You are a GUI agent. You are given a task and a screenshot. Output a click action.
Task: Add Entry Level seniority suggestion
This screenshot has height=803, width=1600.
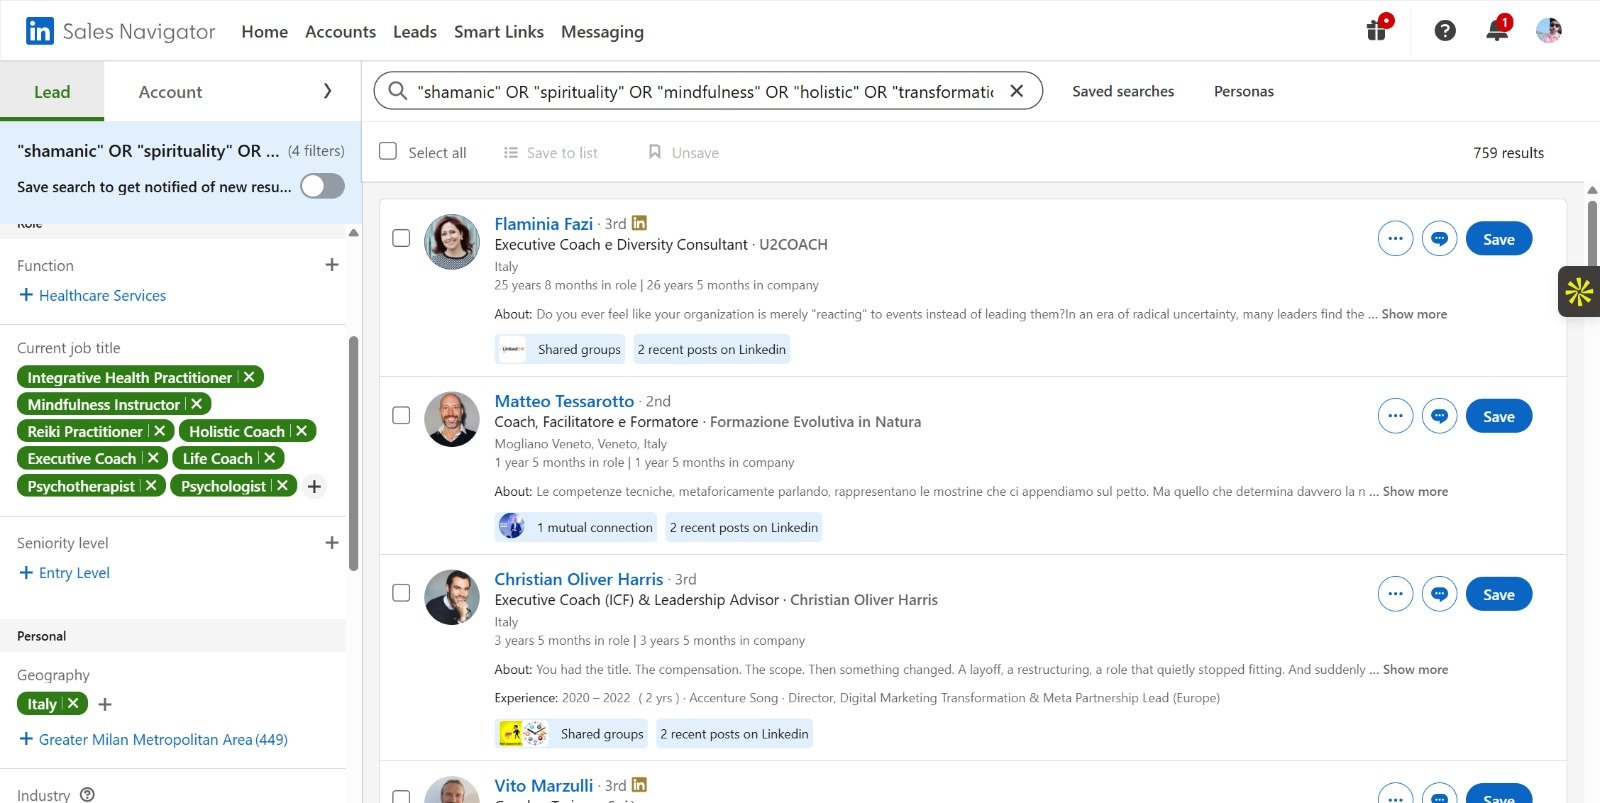[65, 572]
